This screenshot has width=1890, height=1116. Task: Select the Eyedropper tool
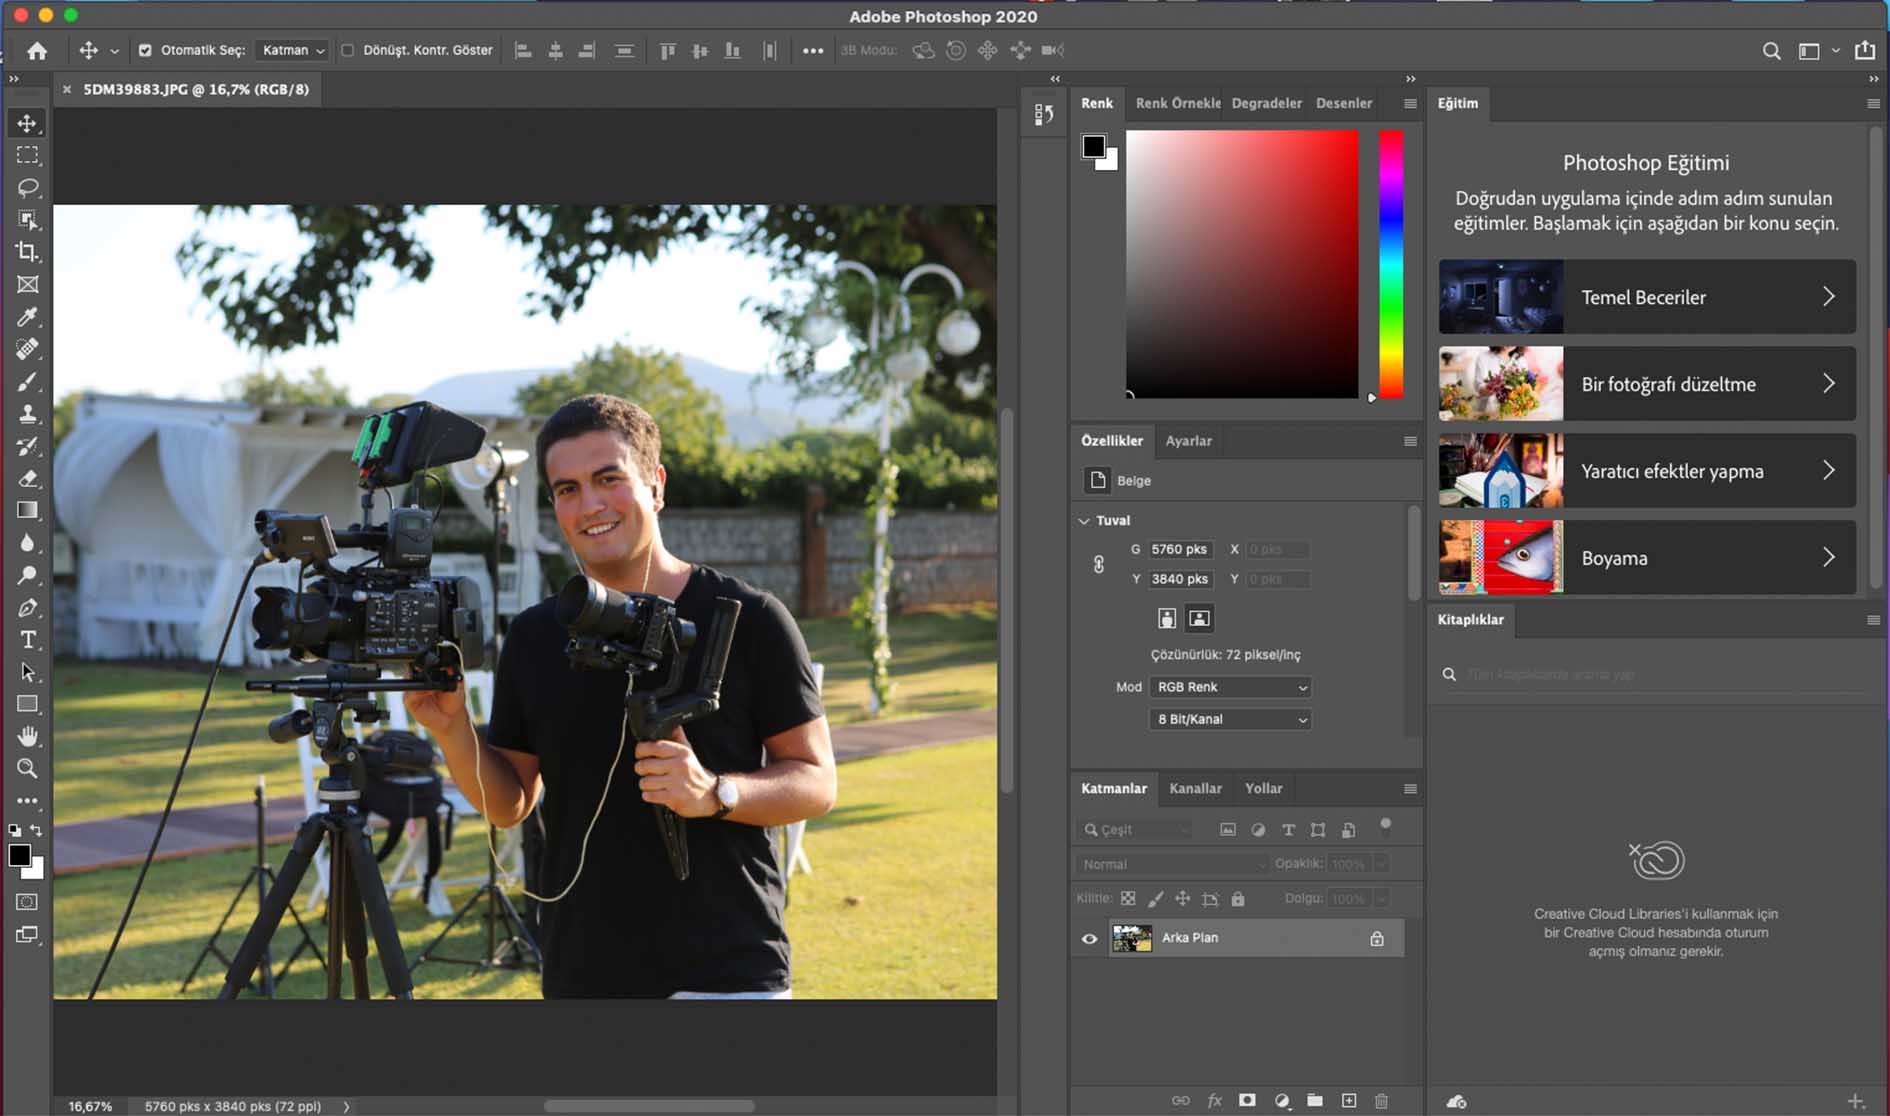pyautogui.click(x=27, y=317)
